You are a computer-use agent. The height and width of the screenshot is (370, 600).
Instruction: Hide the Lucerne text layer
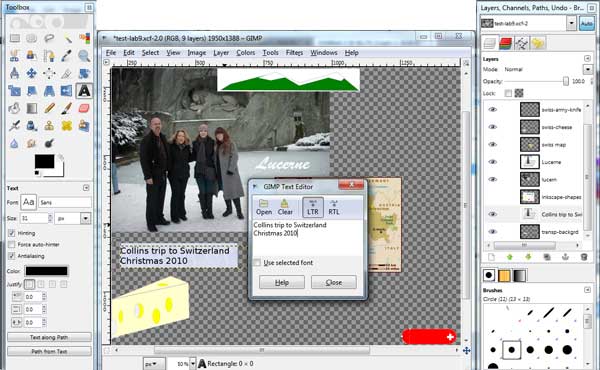492,162
